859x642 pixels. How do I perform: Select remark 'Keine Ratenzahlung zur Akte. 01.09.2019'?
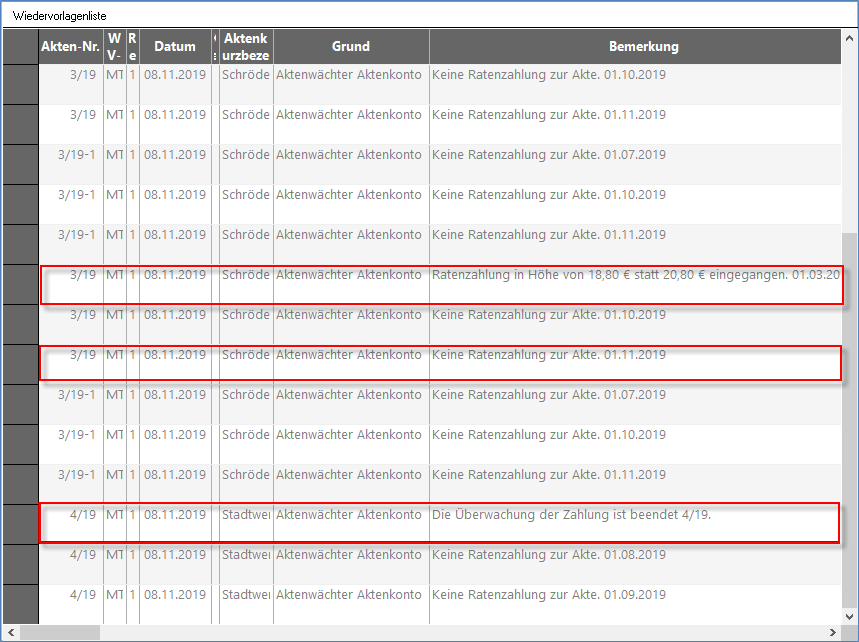pyautogui.click(x=548, y=595)
